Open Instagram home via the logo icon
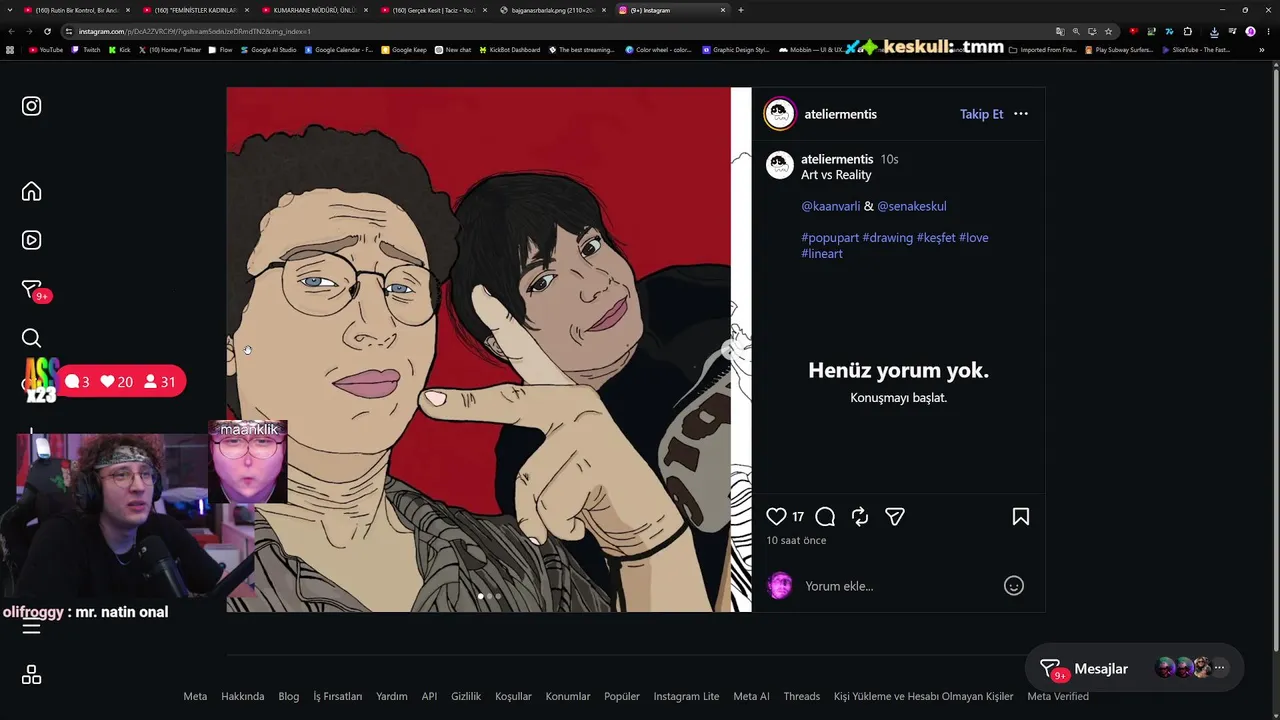This screenshot has height=720, width=1280. (32, 106)
